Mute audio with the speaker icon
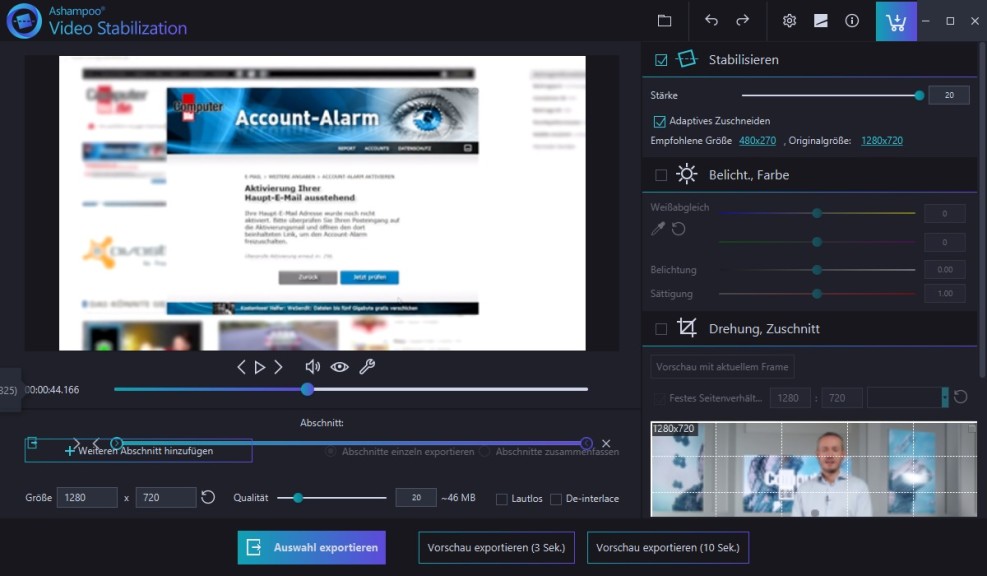987x576 pixels. tap(313, 367)
